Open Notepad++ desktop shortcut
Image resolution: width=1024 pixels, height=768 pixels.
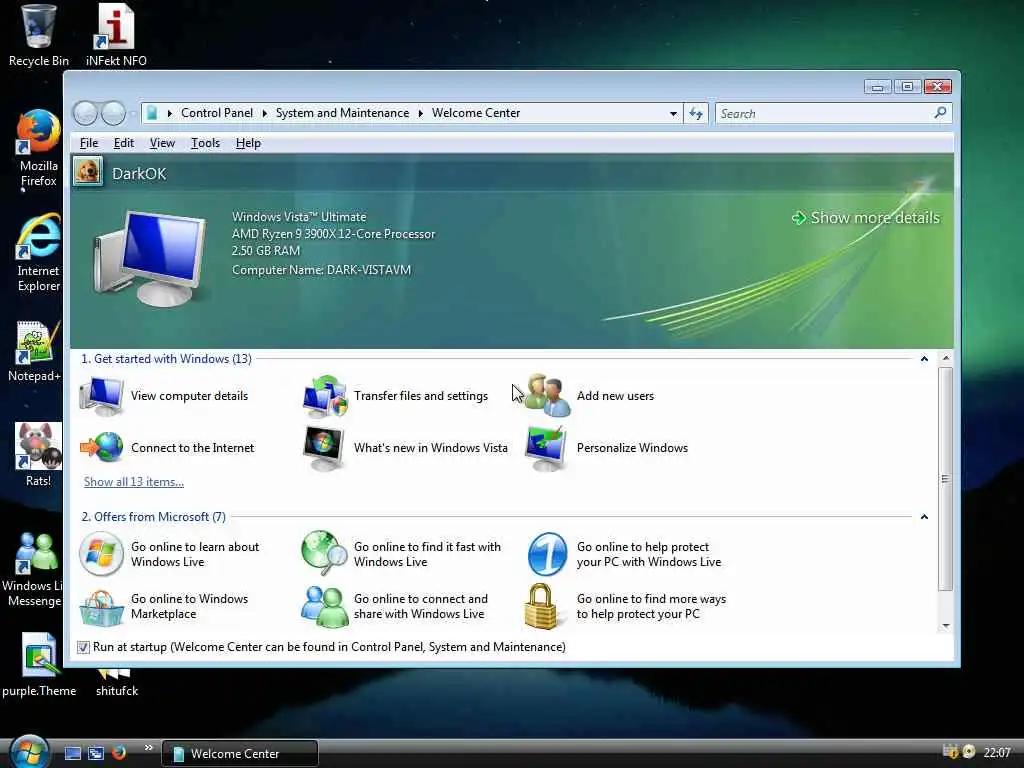tap(34, 352)
